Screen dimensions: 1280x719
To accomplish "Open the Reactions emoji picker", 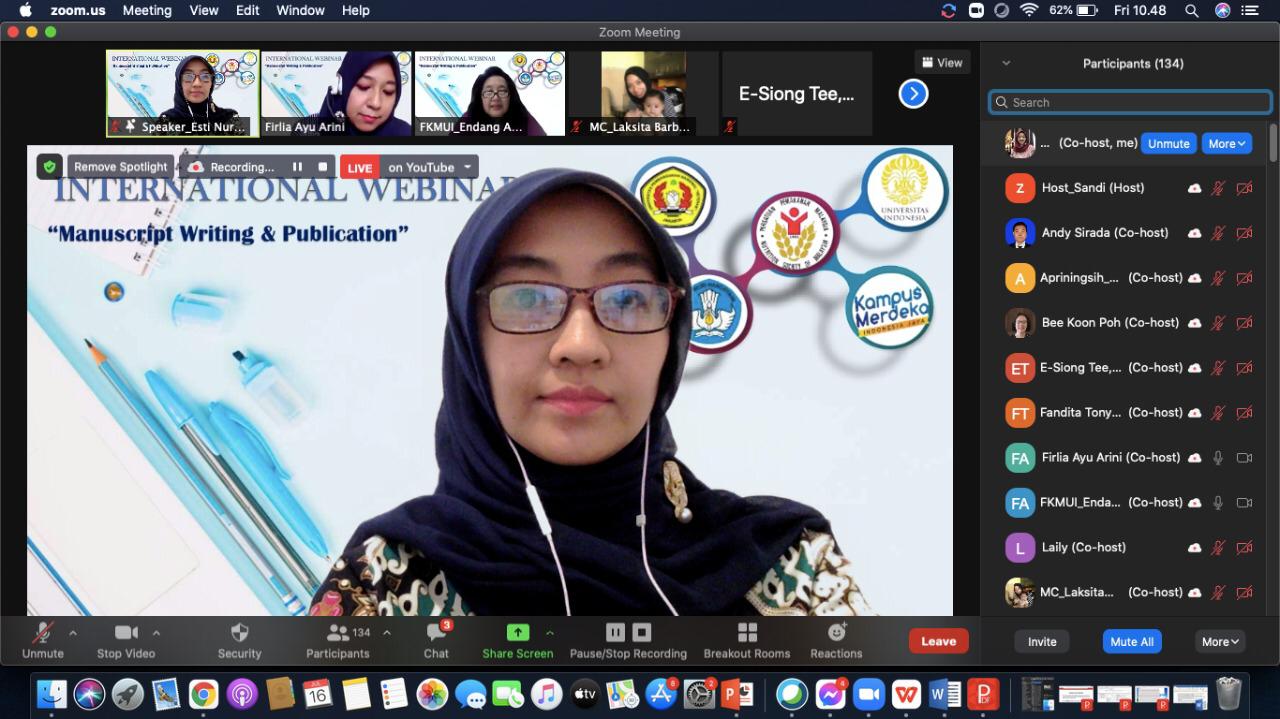I will pos(836,633).
